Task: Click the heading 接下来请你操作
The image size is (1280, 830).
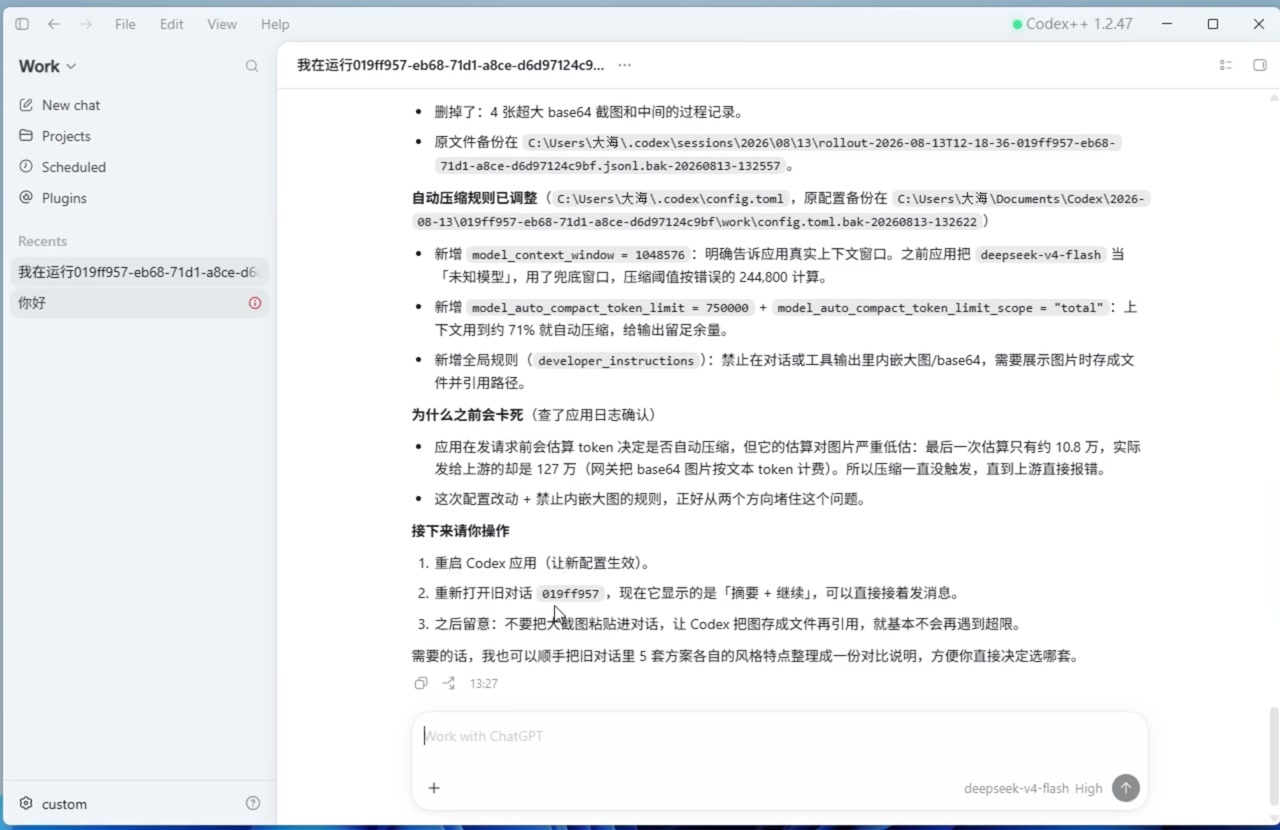Action: (460, 531)
